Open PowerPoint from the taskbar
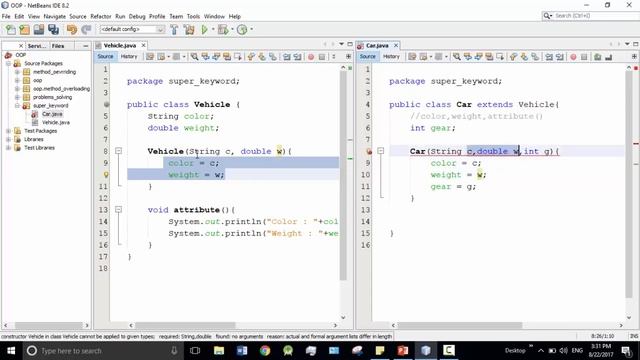 click(403, 350)
